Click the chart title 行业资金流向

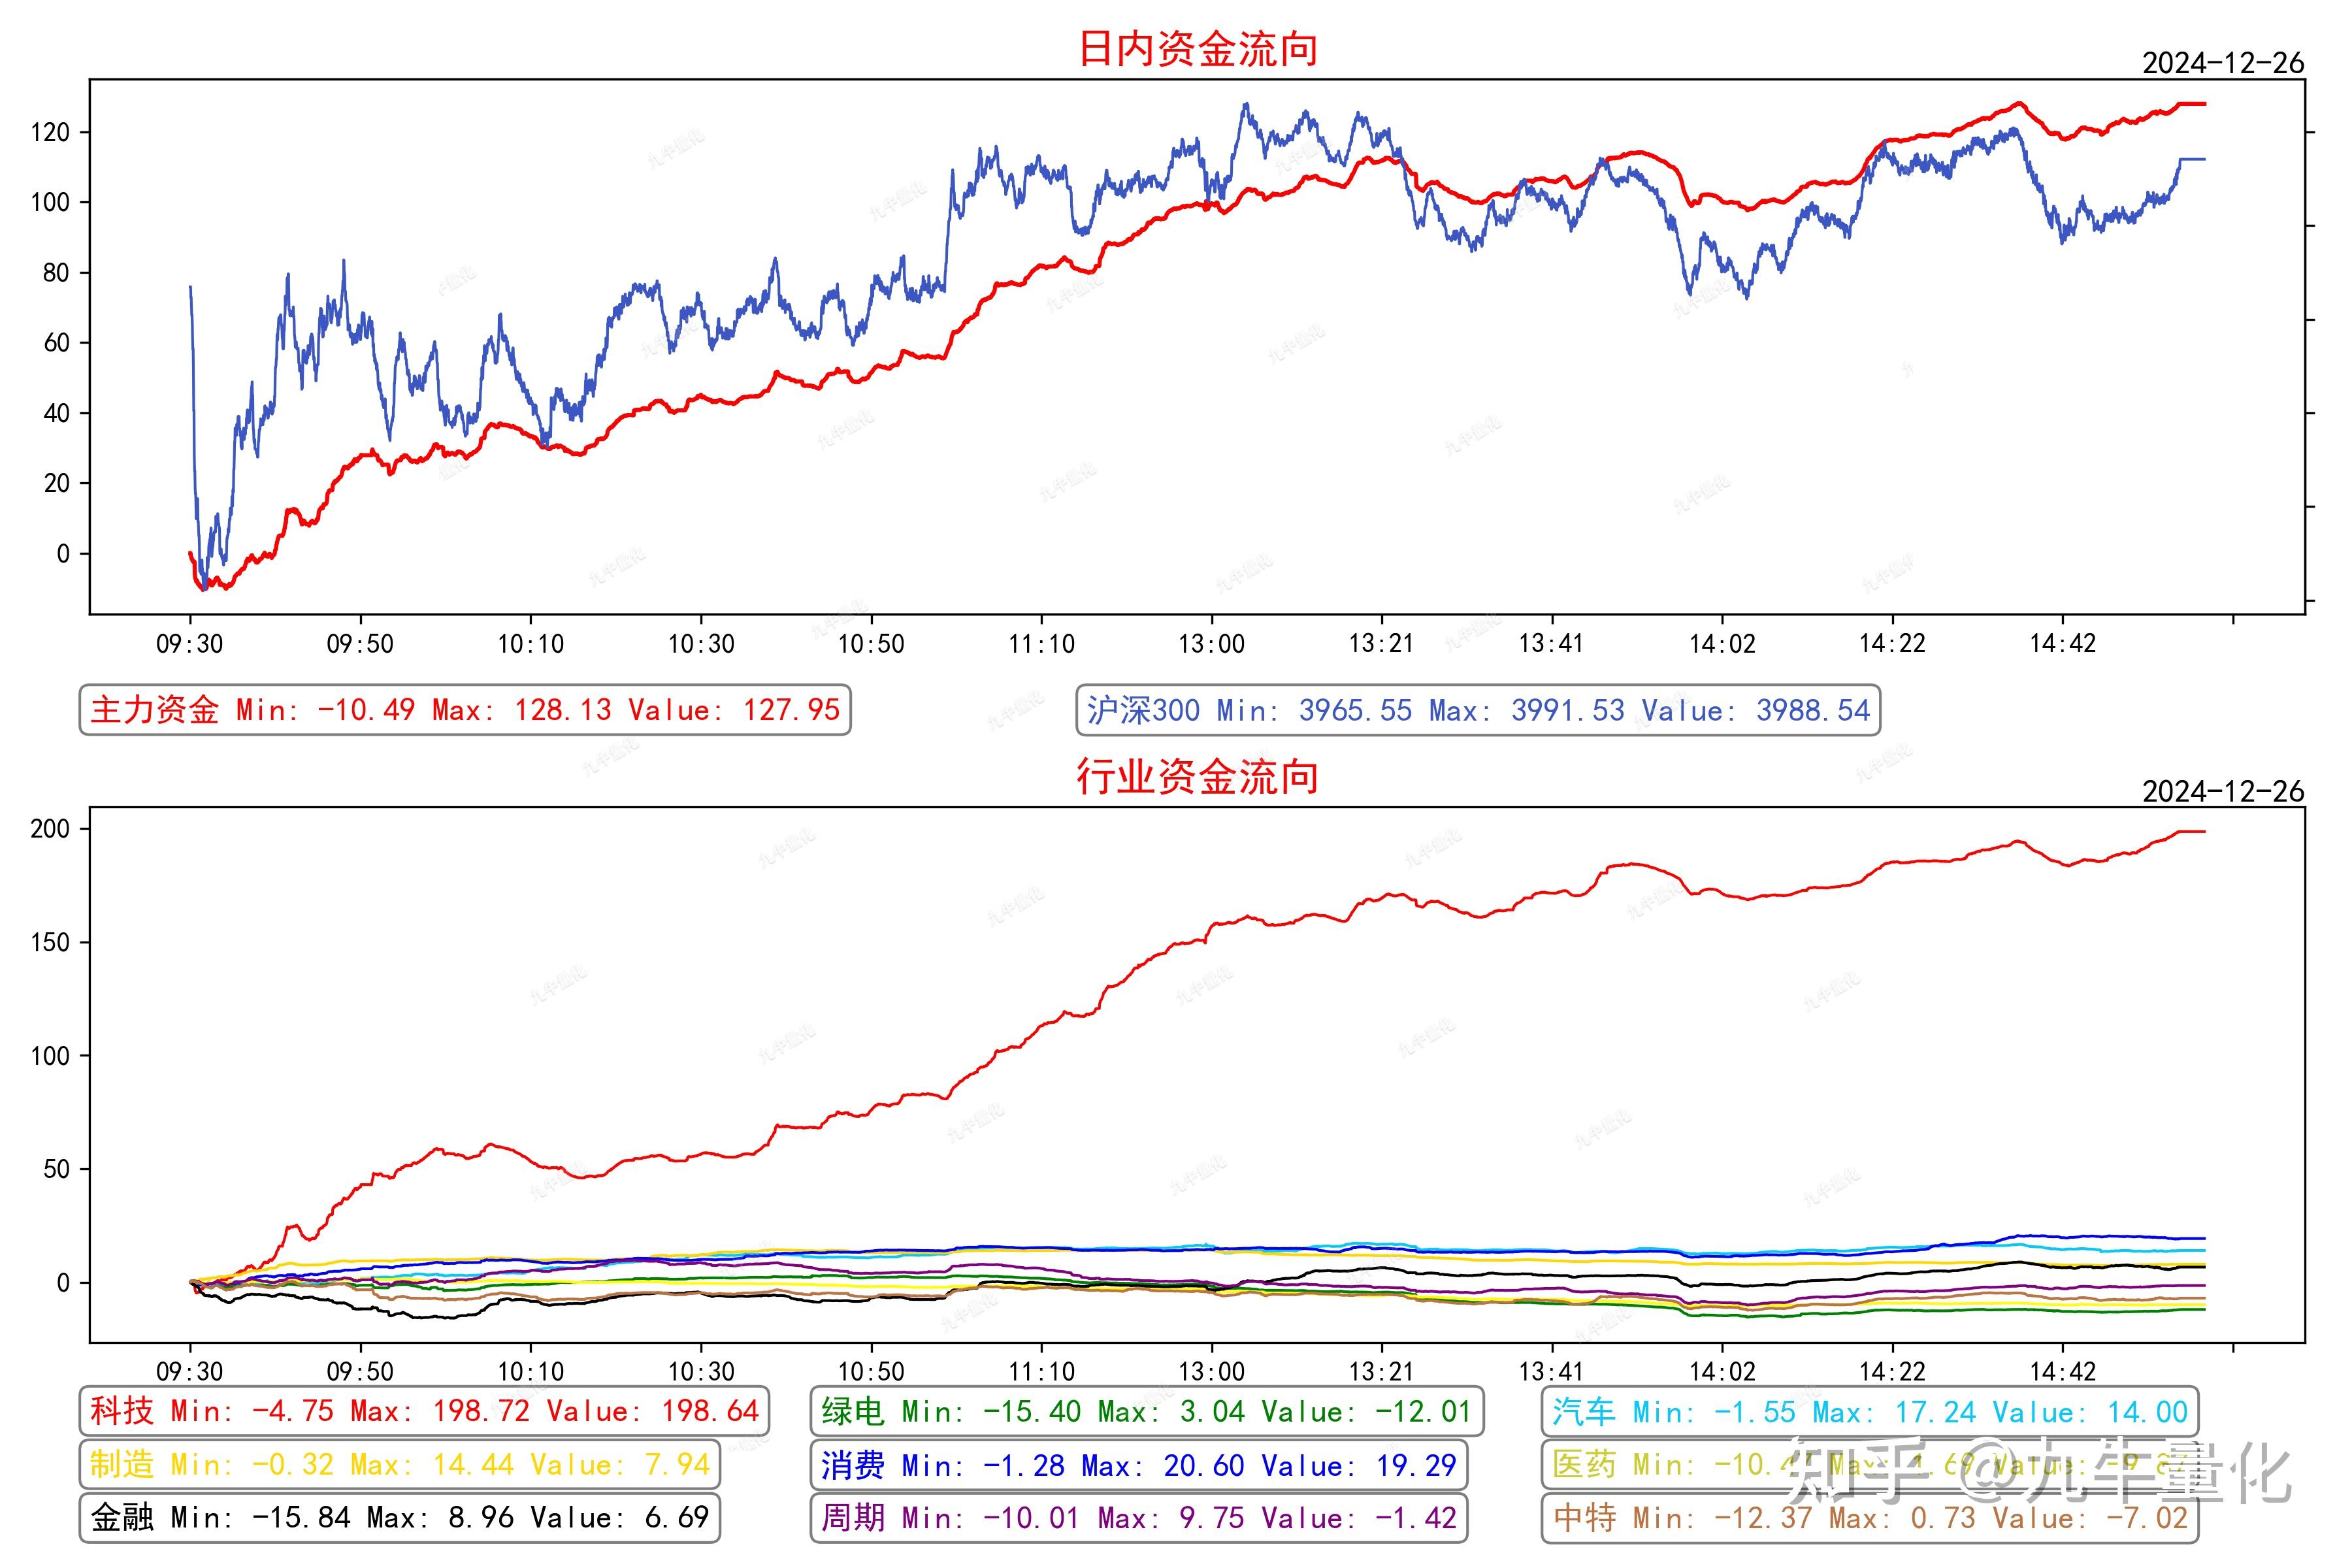[1197, 777]
